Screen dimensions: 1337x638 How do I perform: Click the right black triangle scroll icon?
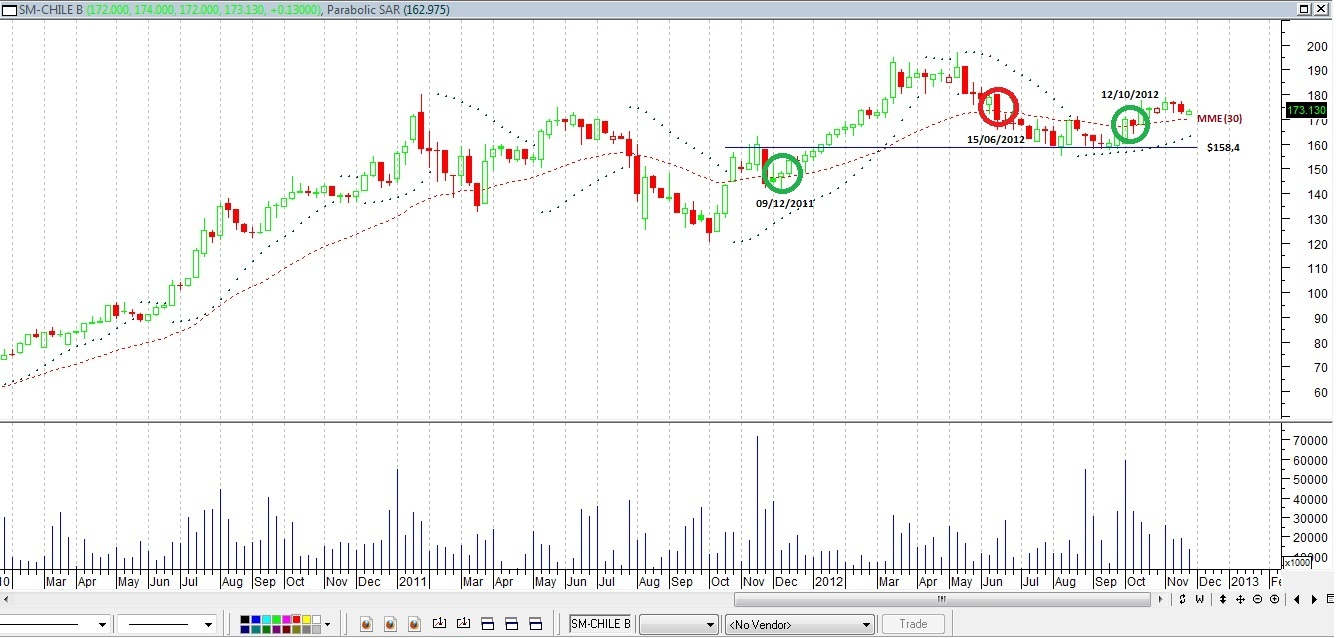[1314, 600]
